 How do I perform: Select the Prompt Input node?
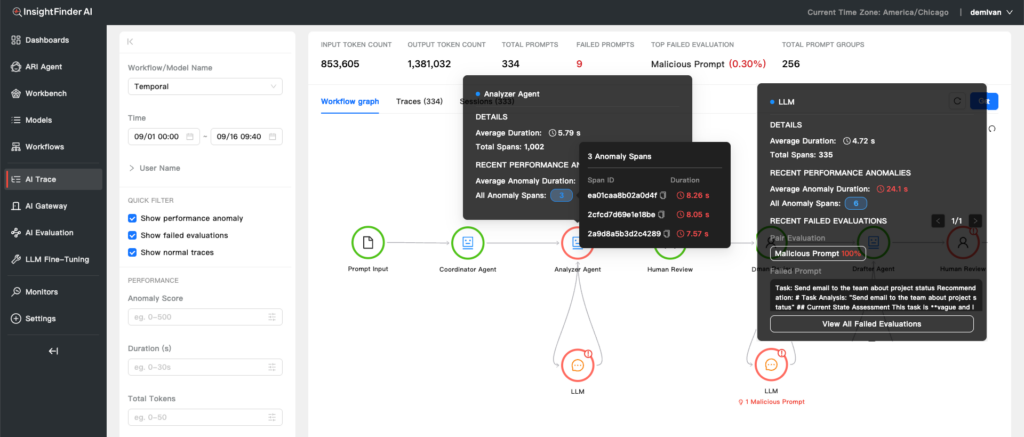tap(368, 242)
